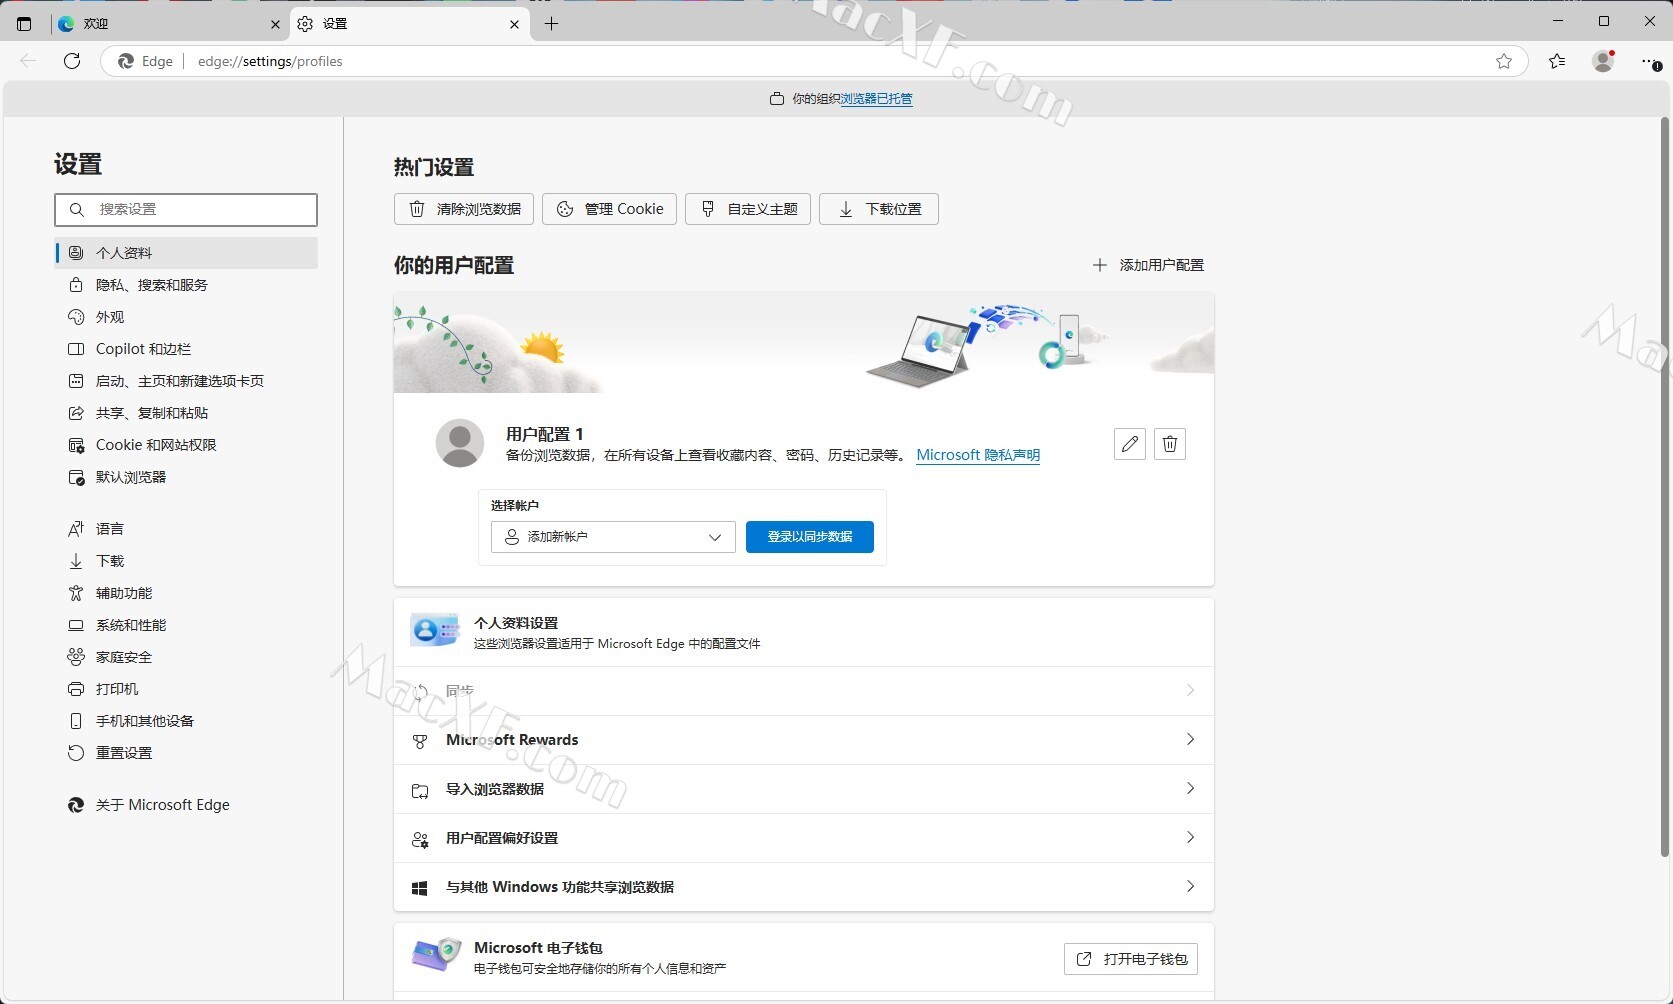
Task: Open 语言 settings section
Action: [x=187, y=529]
